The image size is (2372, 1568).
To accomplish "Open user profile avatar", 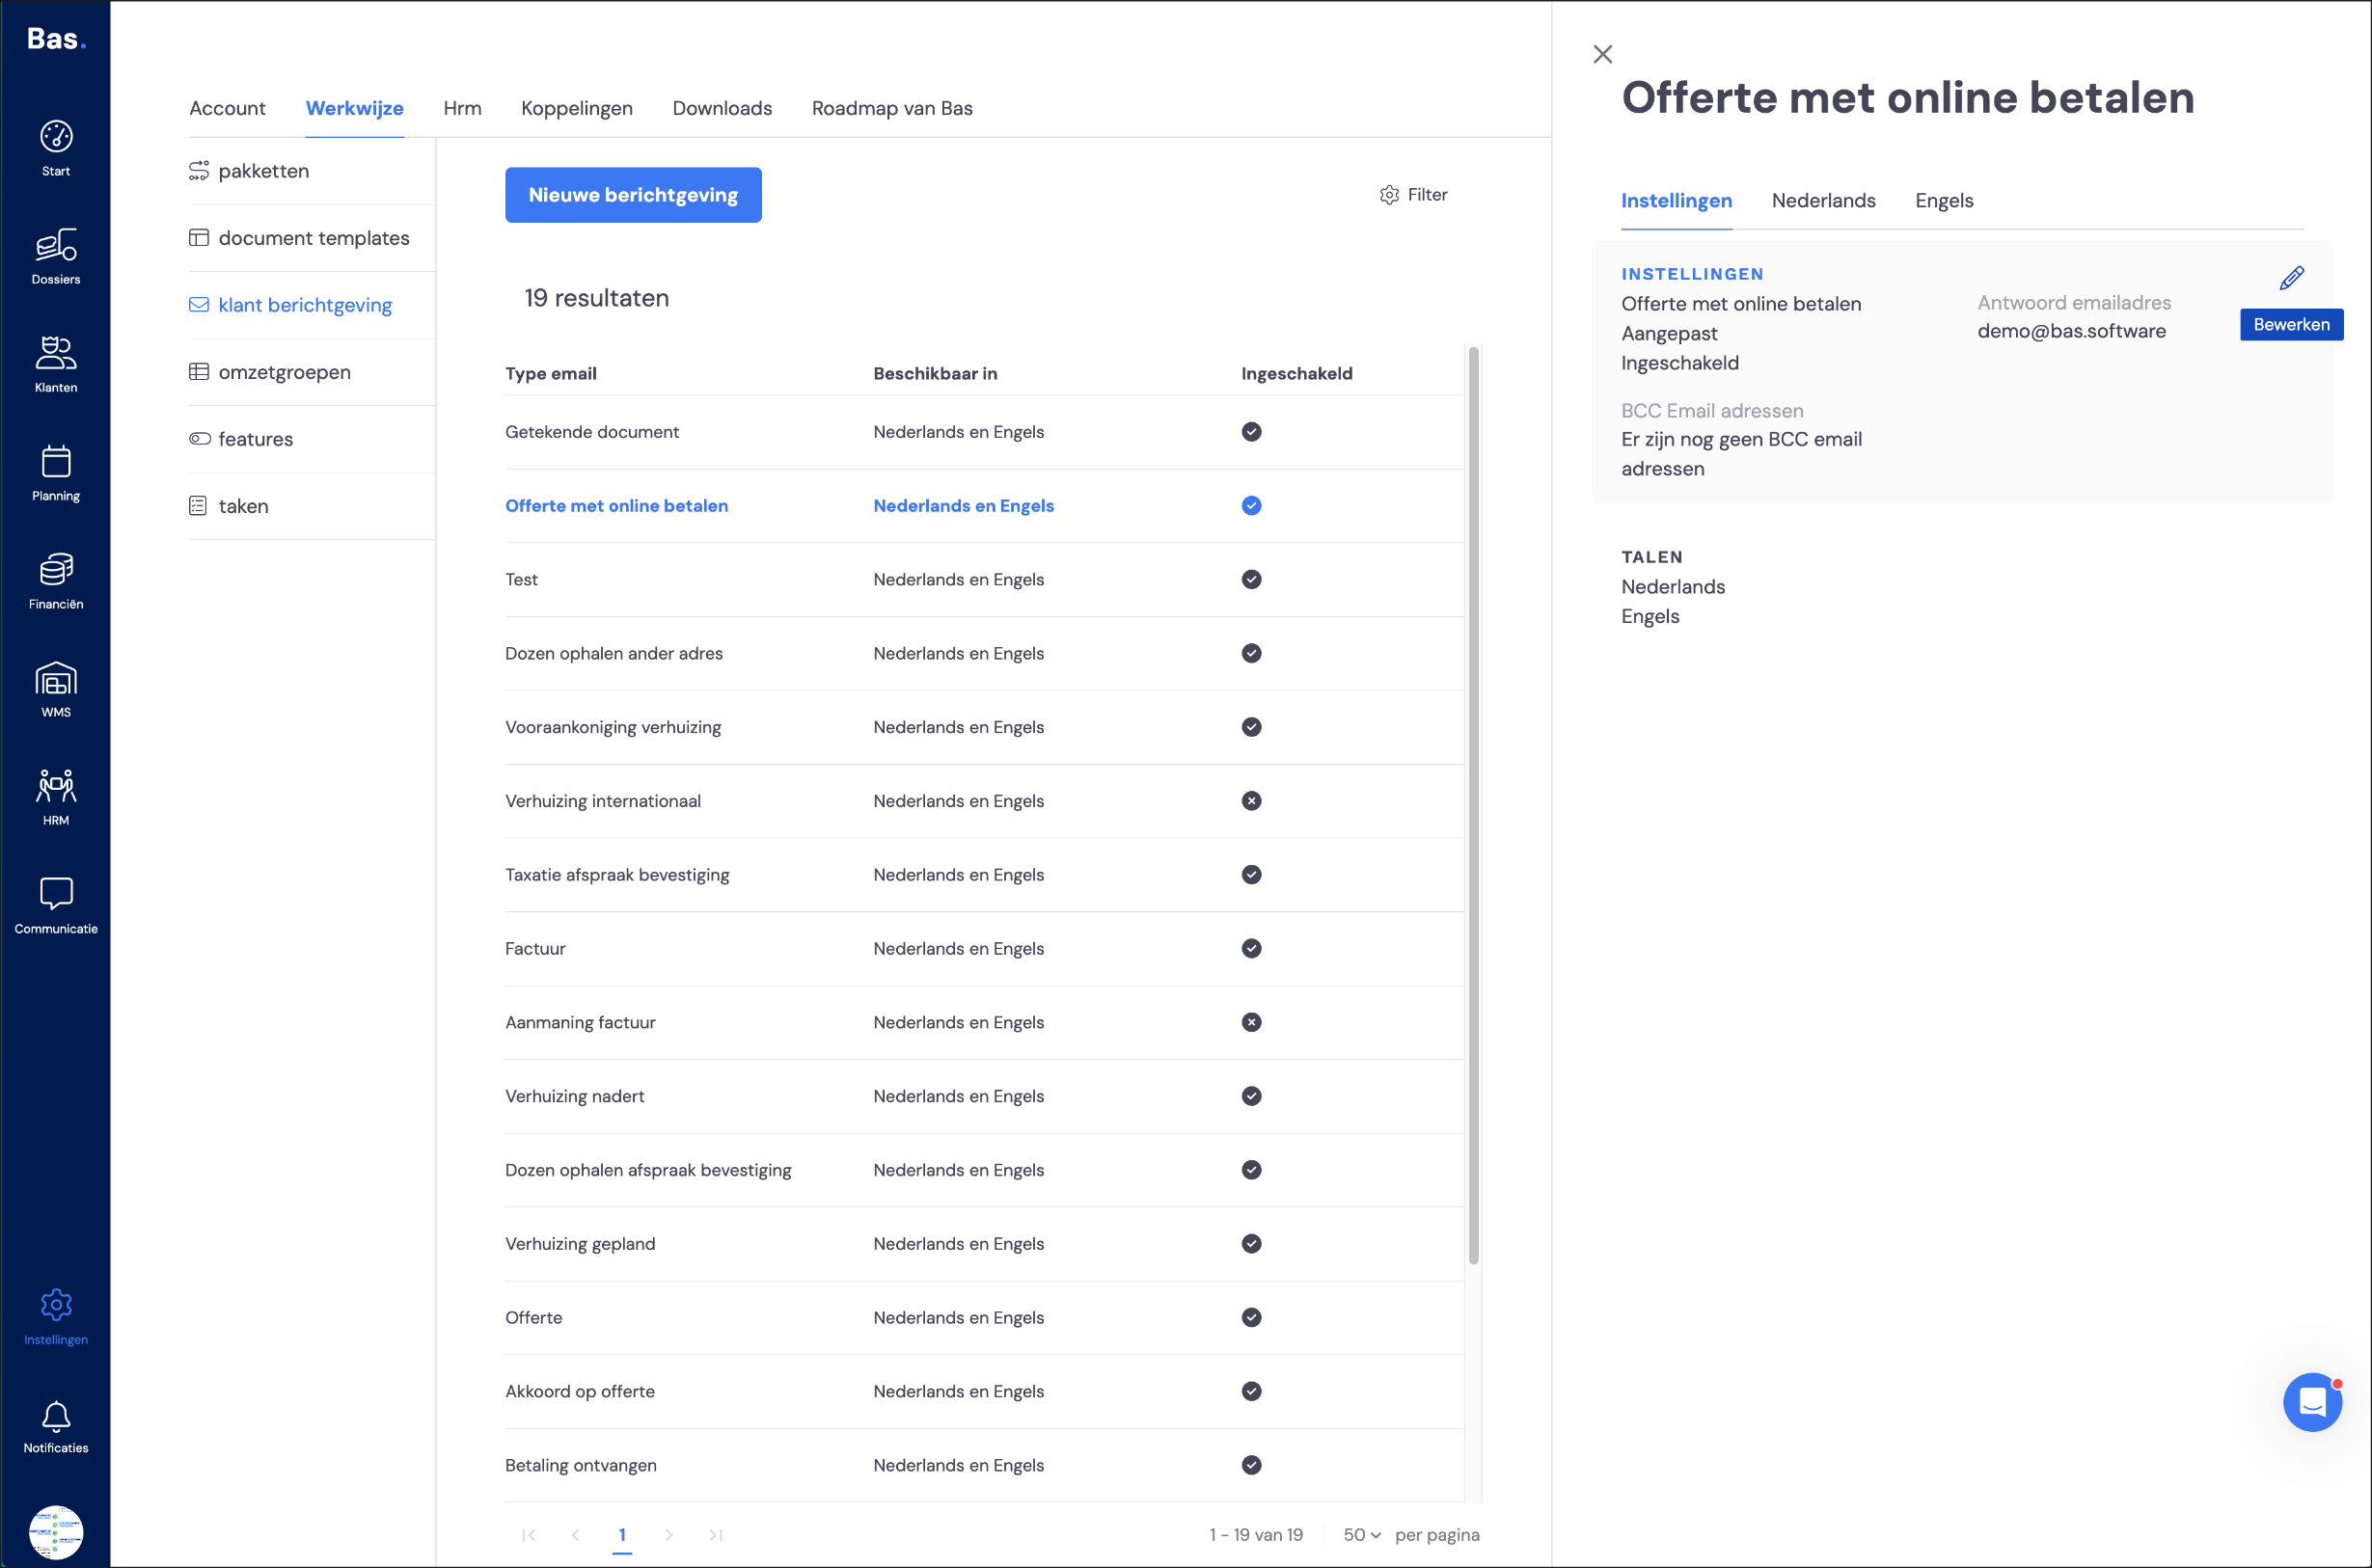I will click(56, 1532).
